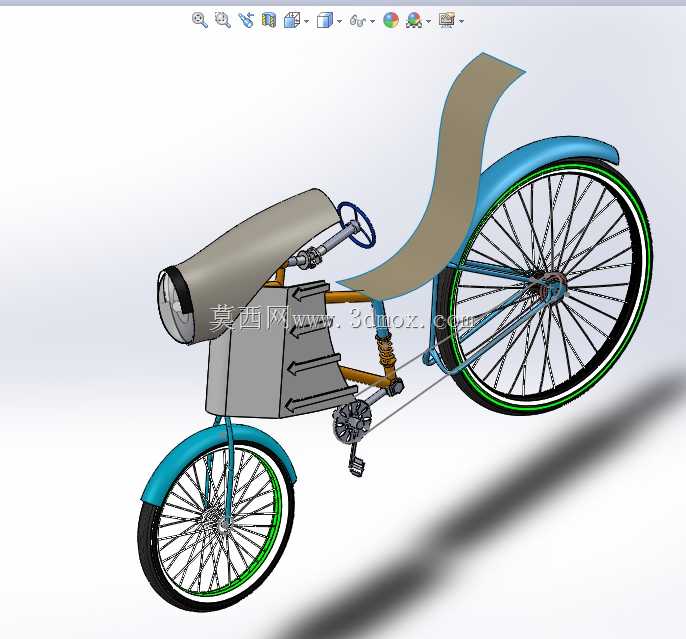This screenshot has height=639, width=686.
Task: Open the Hide/Show Items dropdown arrow
Action: coord(372,21)
